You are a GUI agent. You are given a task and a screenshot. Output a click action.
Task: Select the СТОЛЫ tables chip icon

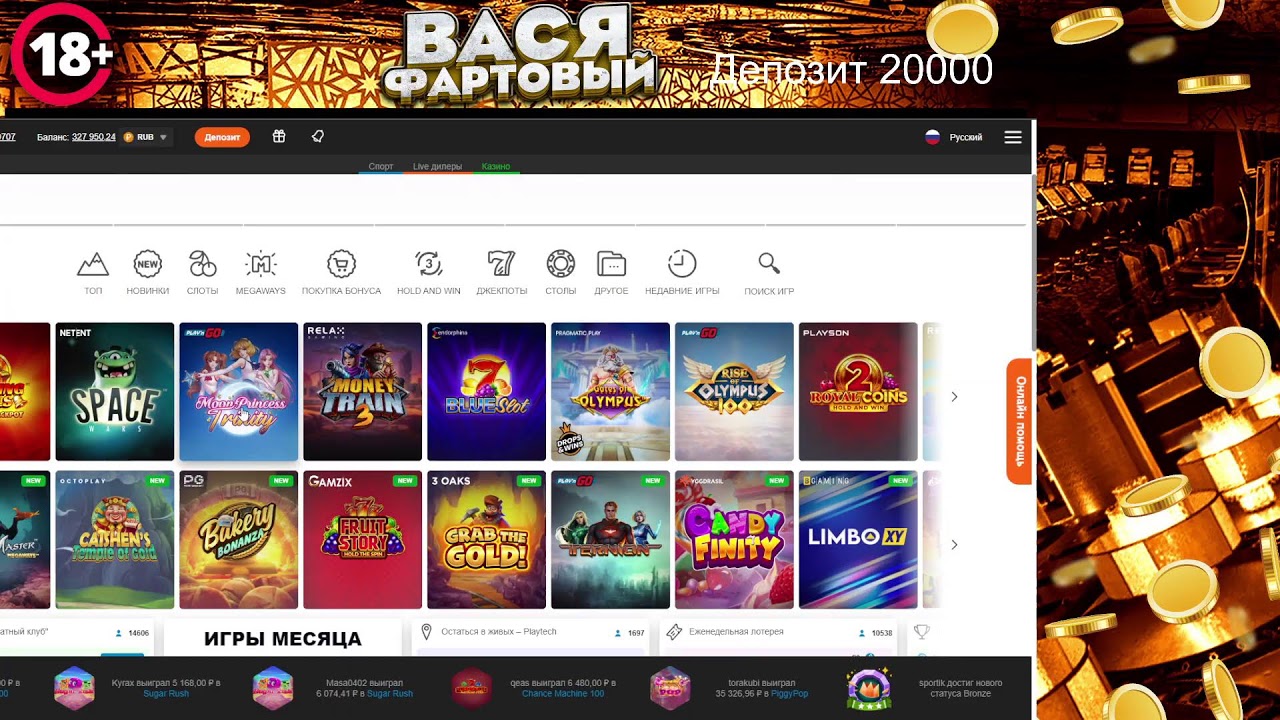560,272
